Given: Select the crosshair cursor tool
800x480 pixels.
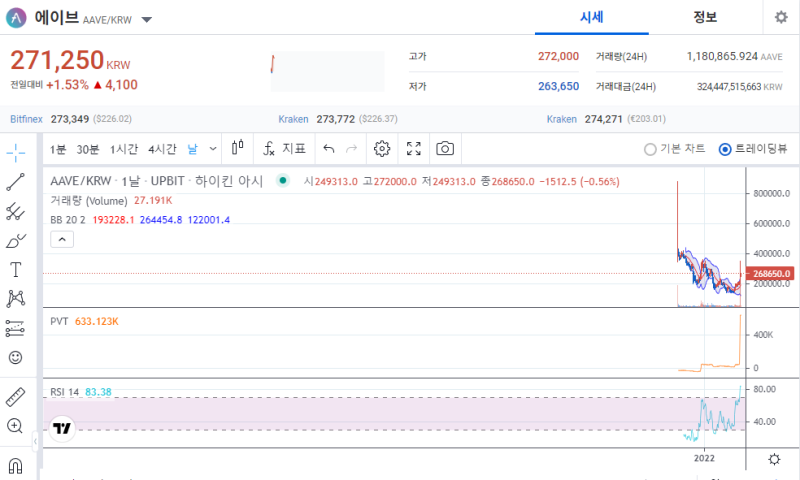Looking at the screenshot, I should (16, 153).
